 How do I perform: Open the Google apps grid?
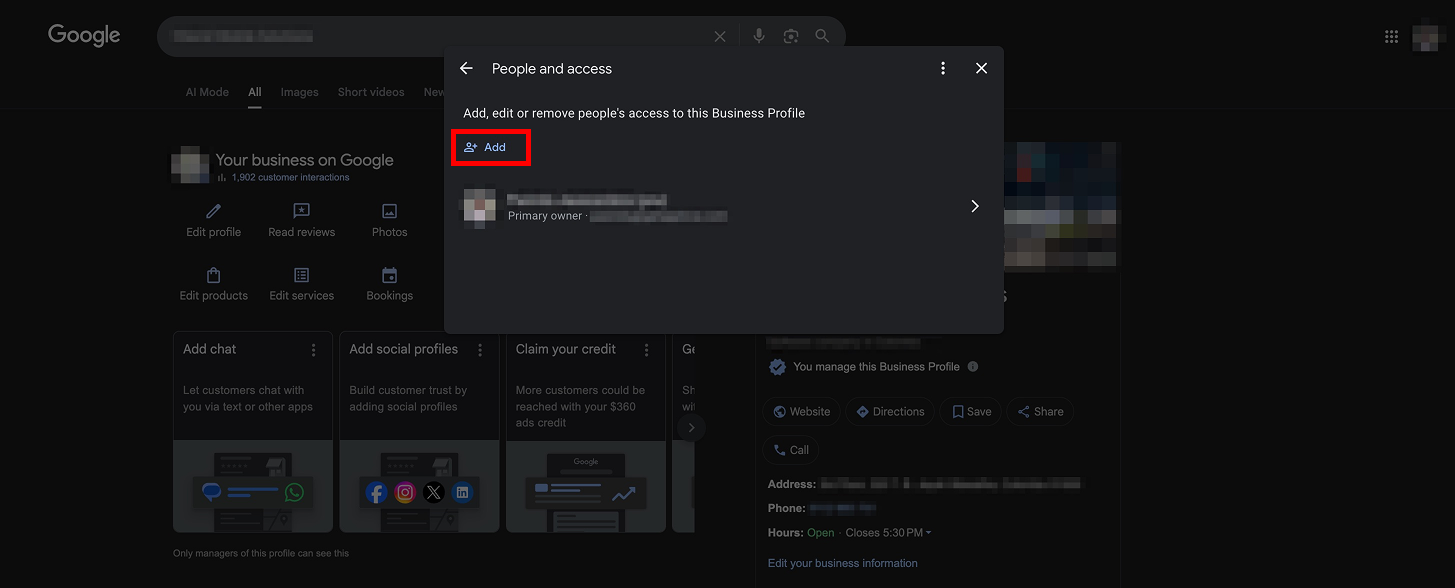pyautogui.click(x=1391, y=36)
